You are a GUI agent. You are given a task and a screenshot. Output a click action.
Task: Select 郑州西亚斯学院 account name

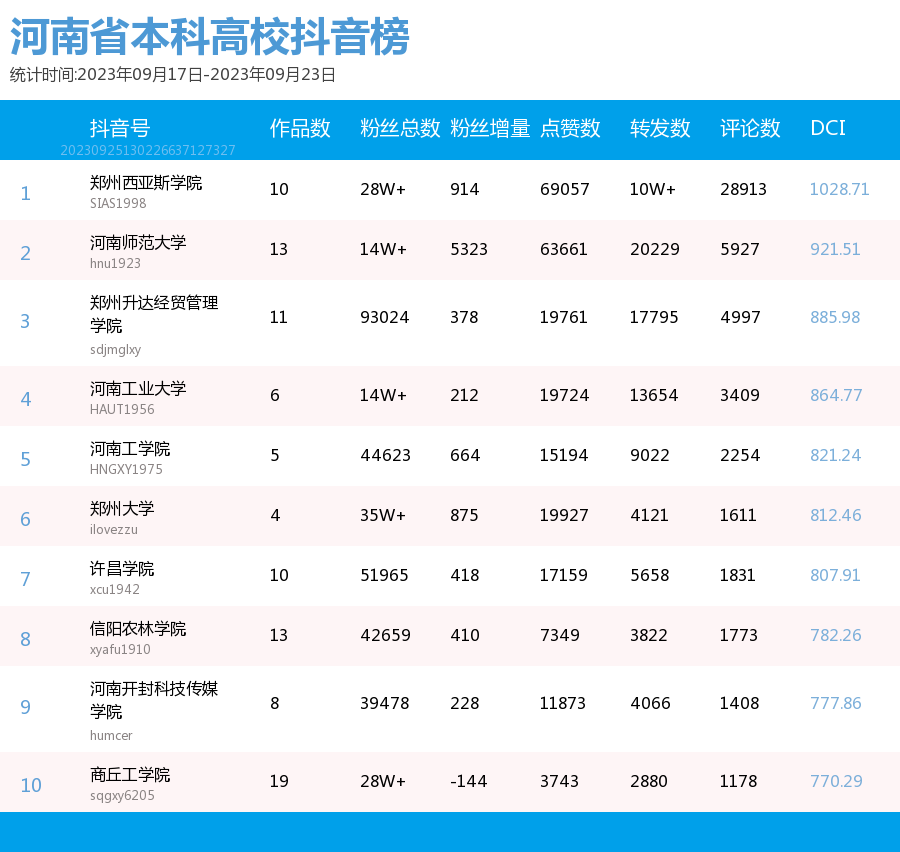click(146, 183)
